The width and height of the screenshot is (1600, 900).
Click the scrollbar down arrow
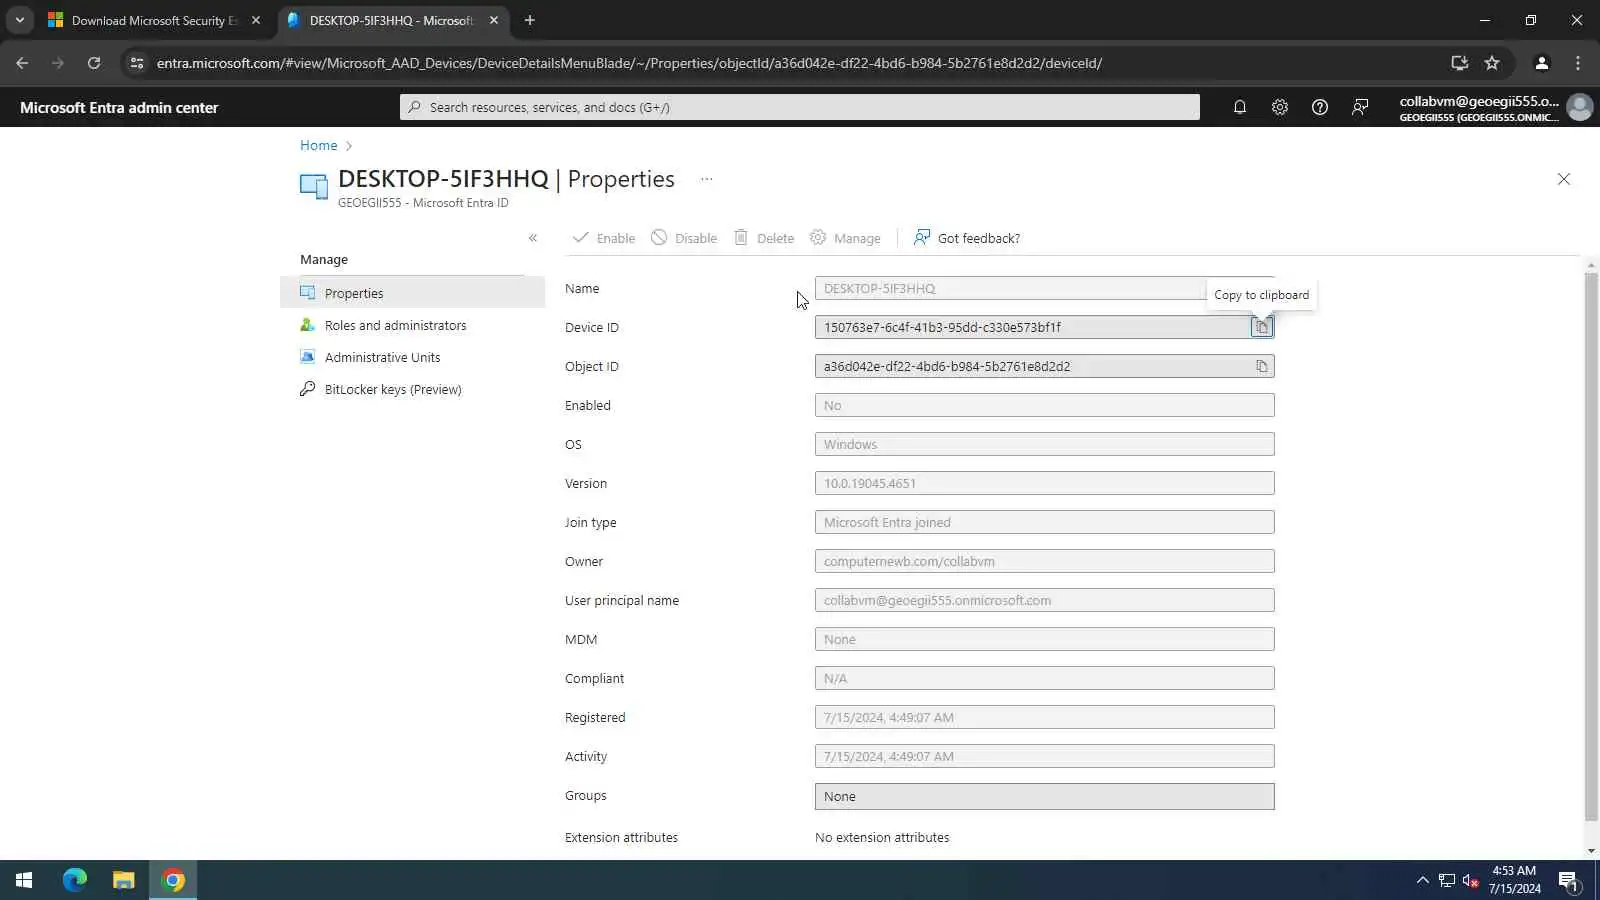click(1591, 851)
